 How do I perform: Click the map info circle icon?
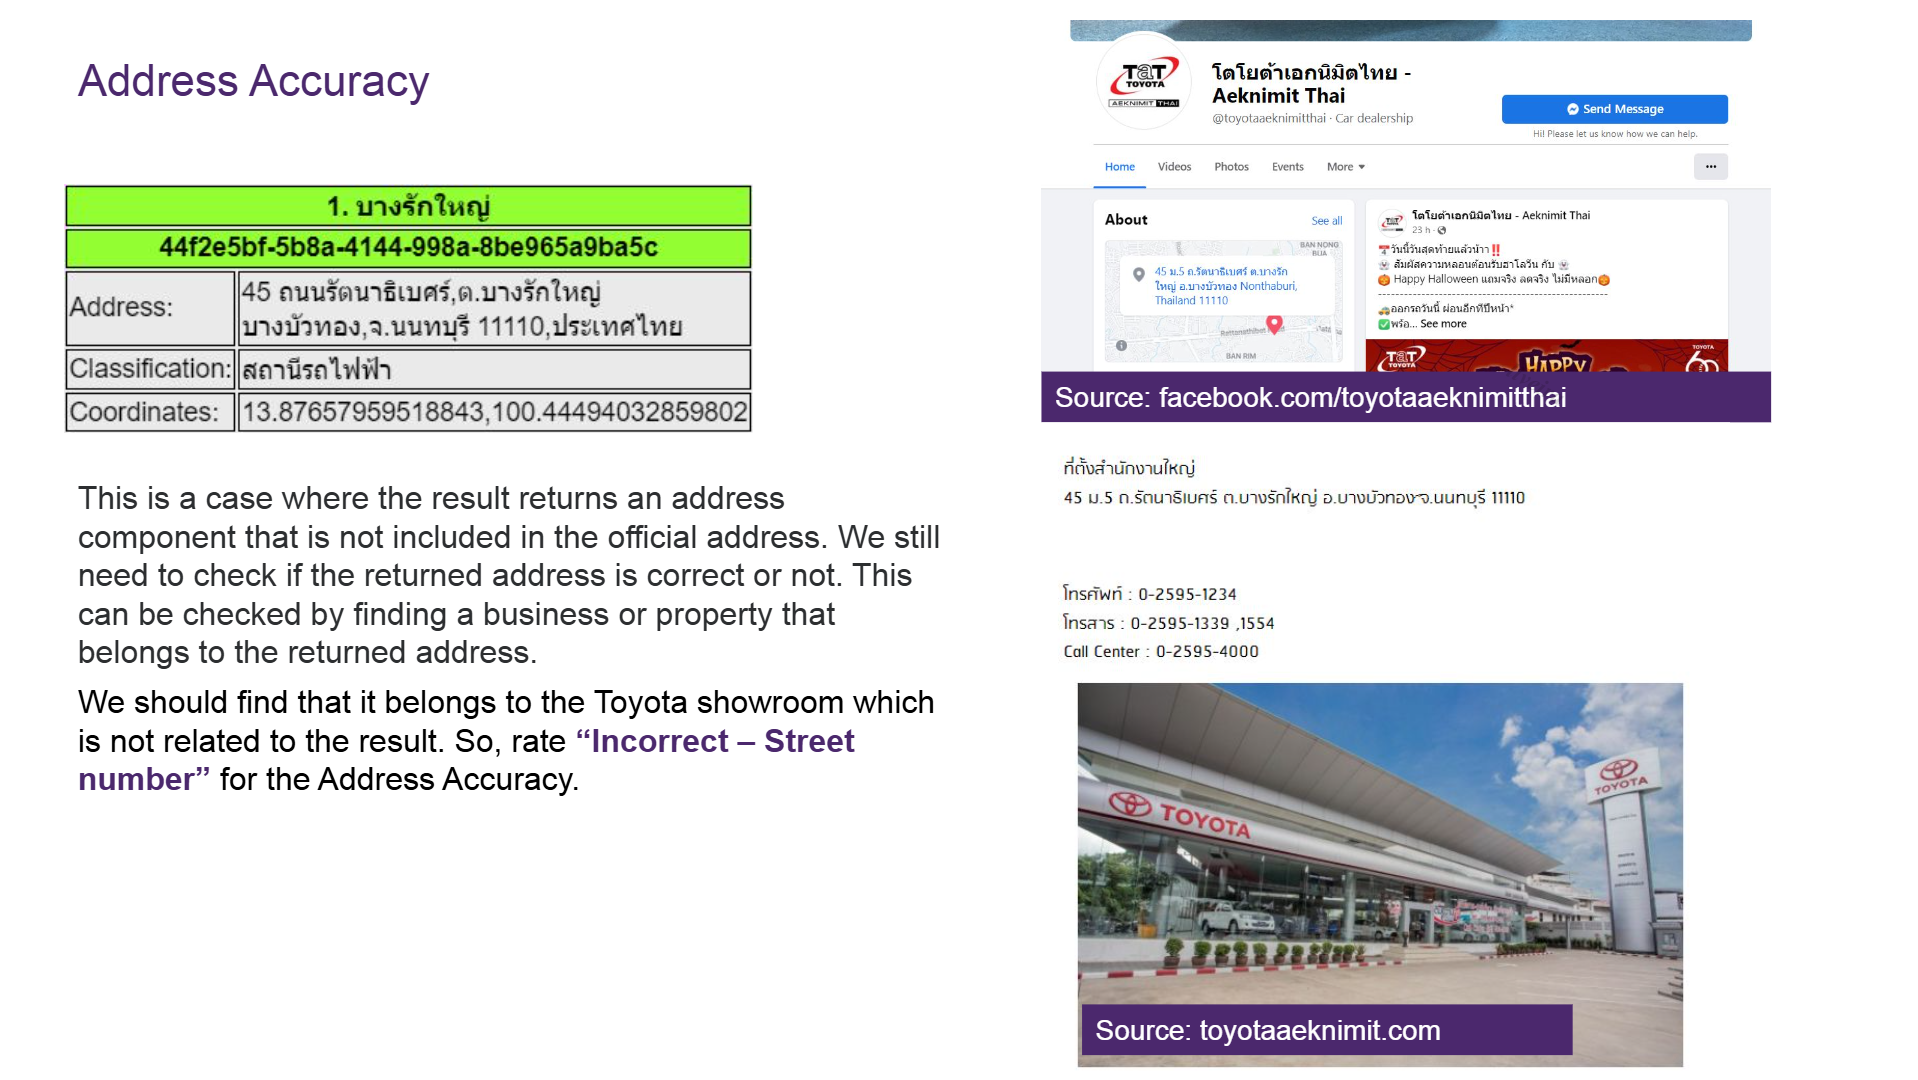point(1121,346)
